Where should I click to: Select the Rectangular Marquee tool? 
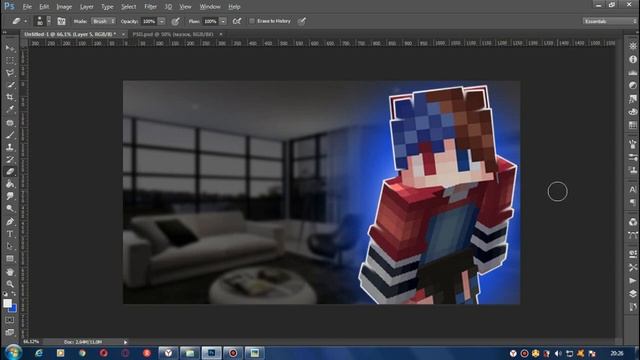[x=10, y=60]
